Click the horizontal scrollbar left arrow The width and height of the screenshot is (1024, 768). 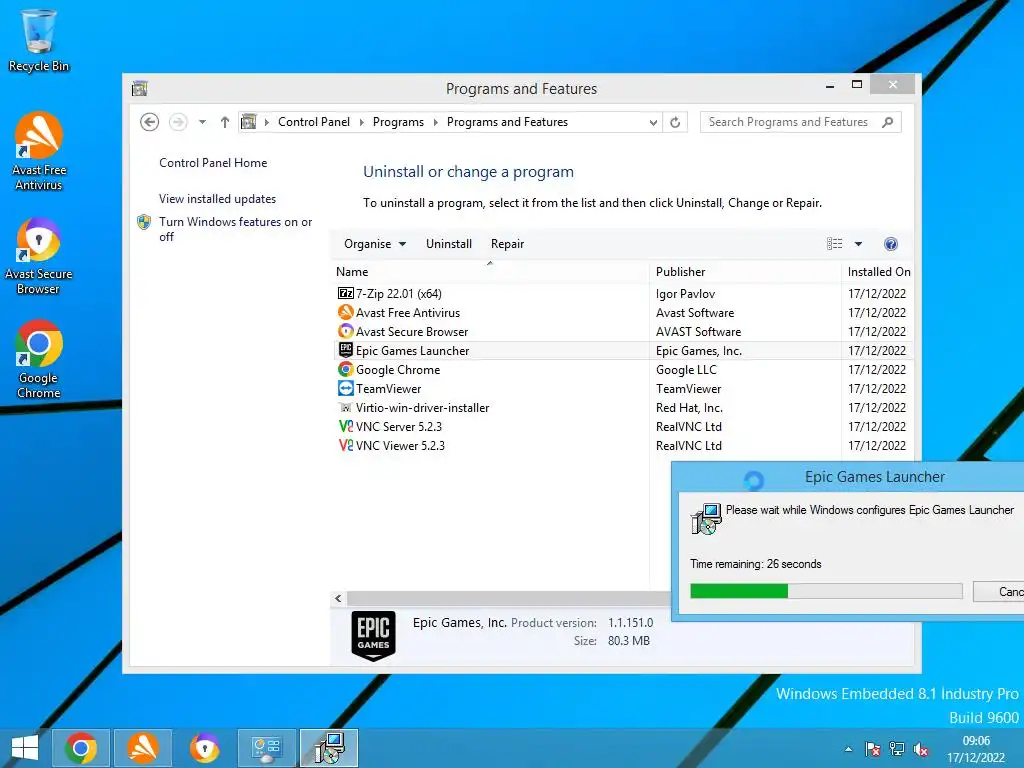pyautogui.click(x=338, y=598)
